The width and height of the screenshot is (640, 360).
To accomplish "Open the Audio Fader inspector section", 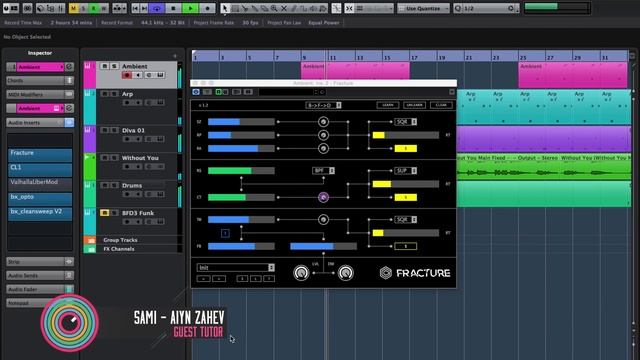I will click(40, 289).
